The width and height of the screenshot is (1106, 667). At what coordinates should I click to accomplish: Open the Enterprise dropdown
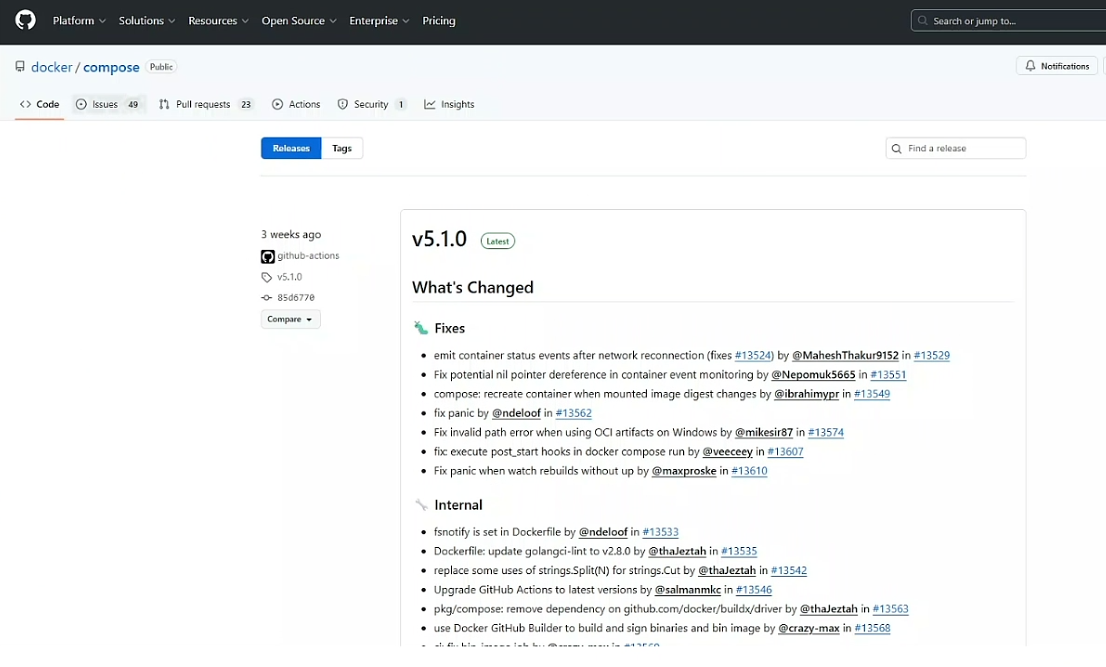coord(379,20)
